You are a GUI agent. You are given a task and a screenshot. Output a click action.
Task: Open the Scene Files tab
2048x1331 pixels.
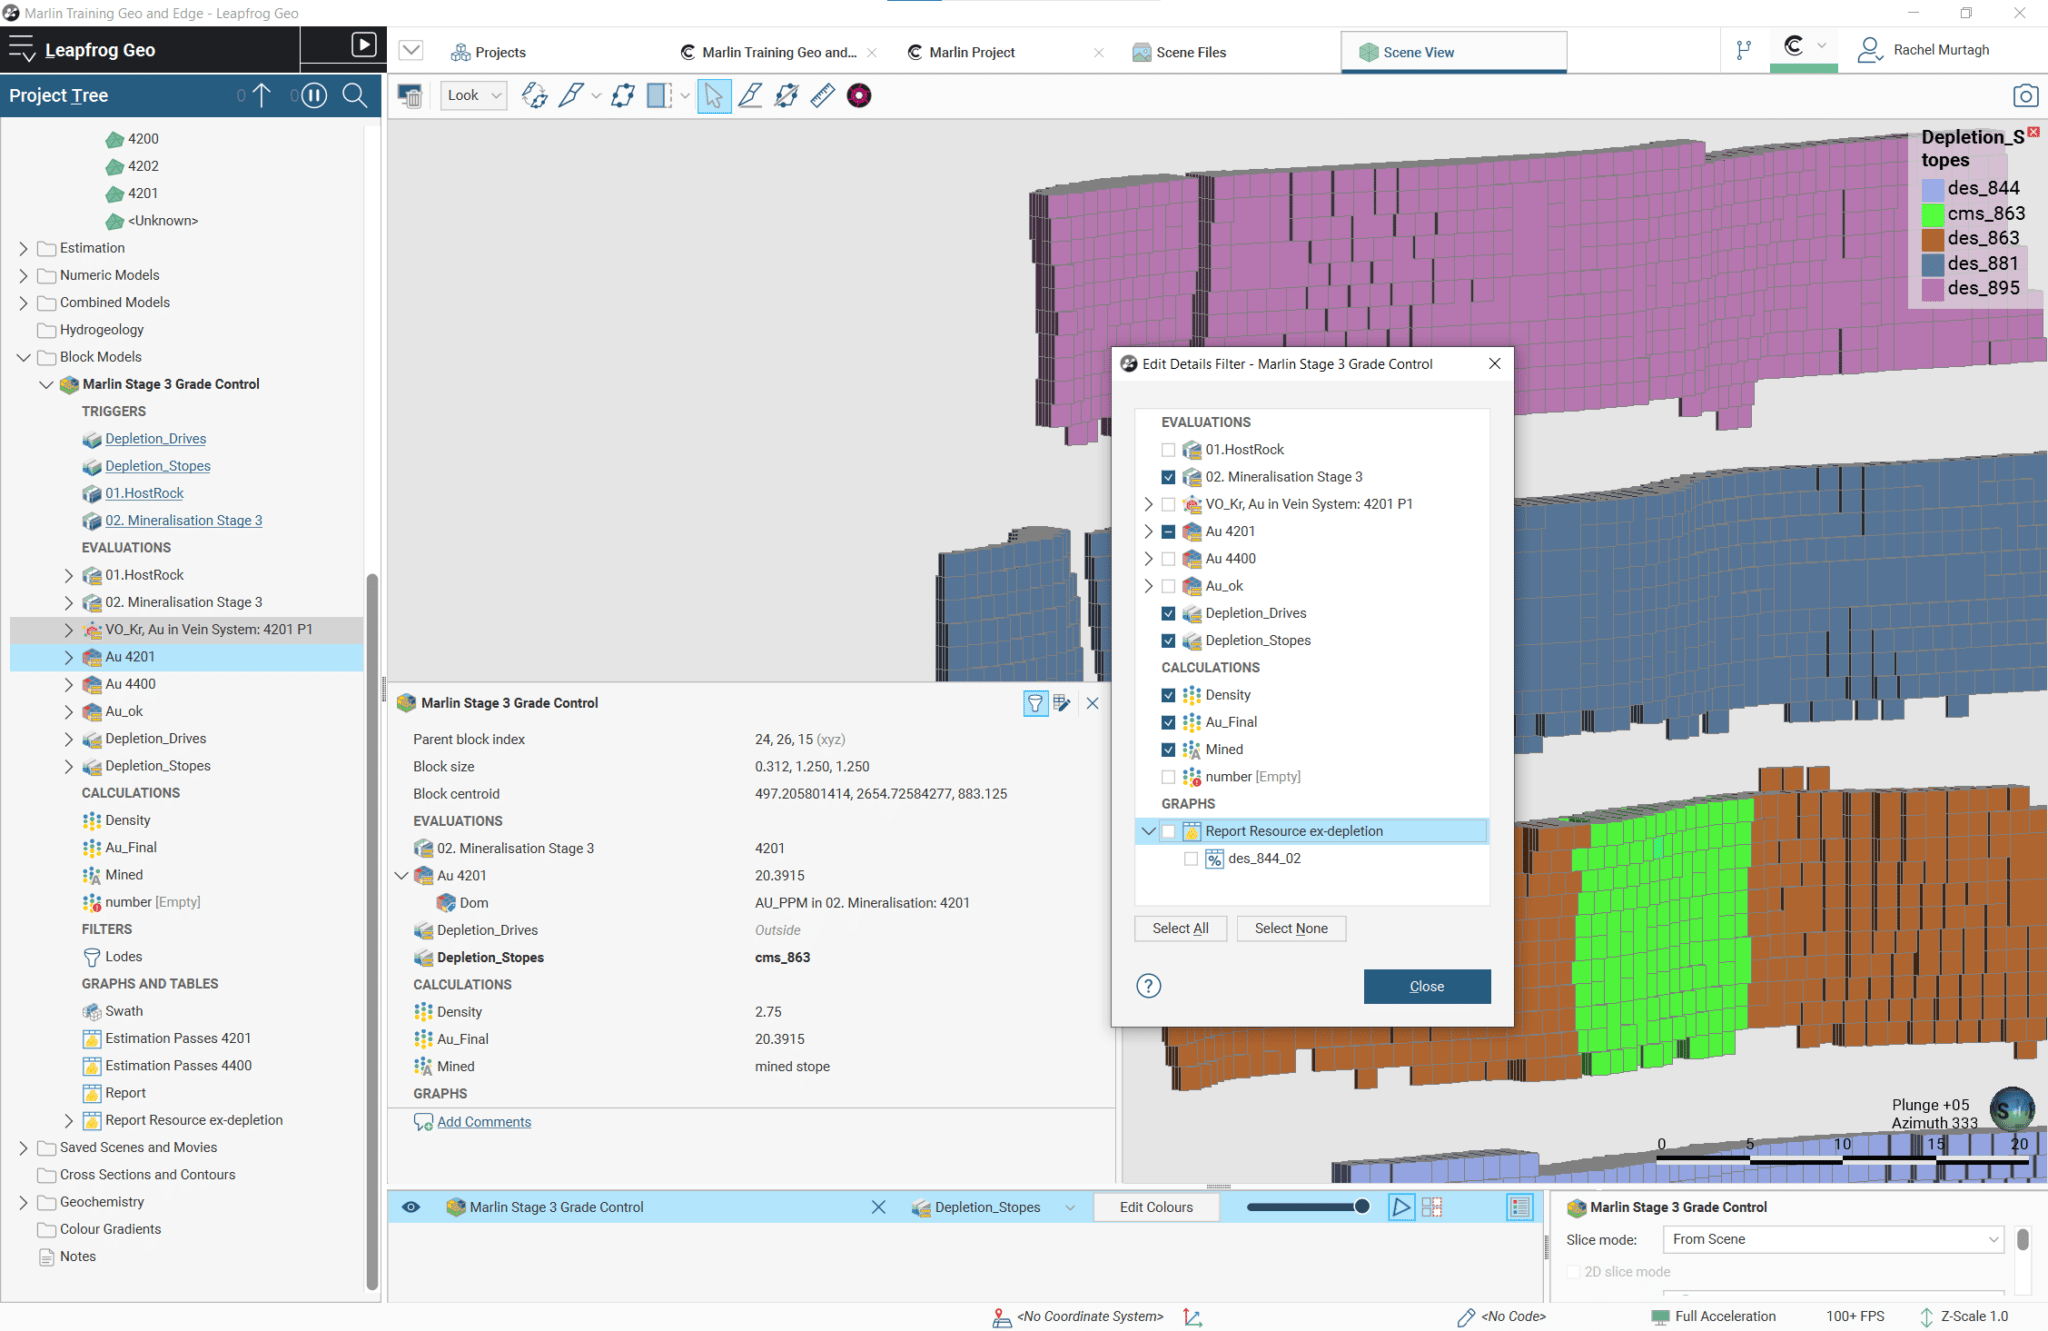tap(1179, 52)
